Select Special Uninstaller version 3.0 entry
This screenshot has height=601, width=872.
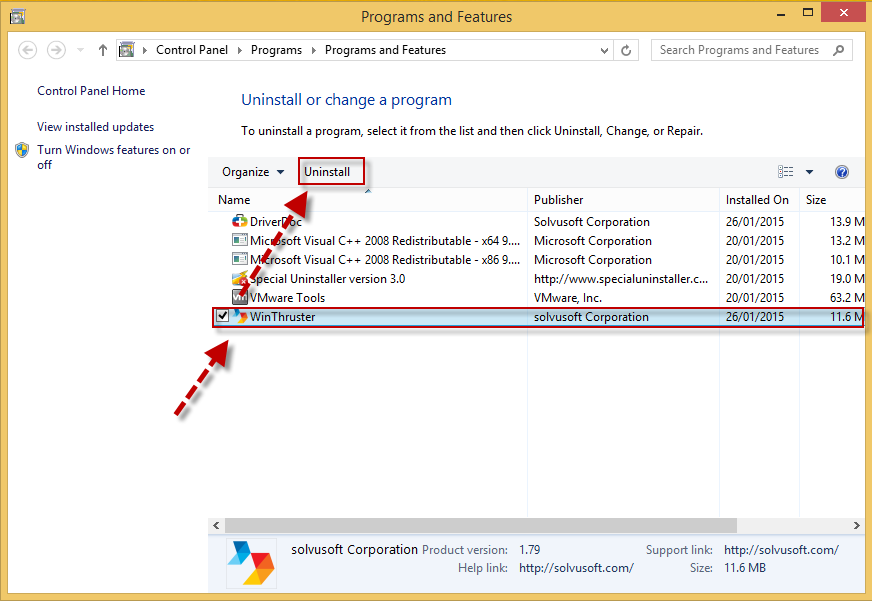point(328,279)
